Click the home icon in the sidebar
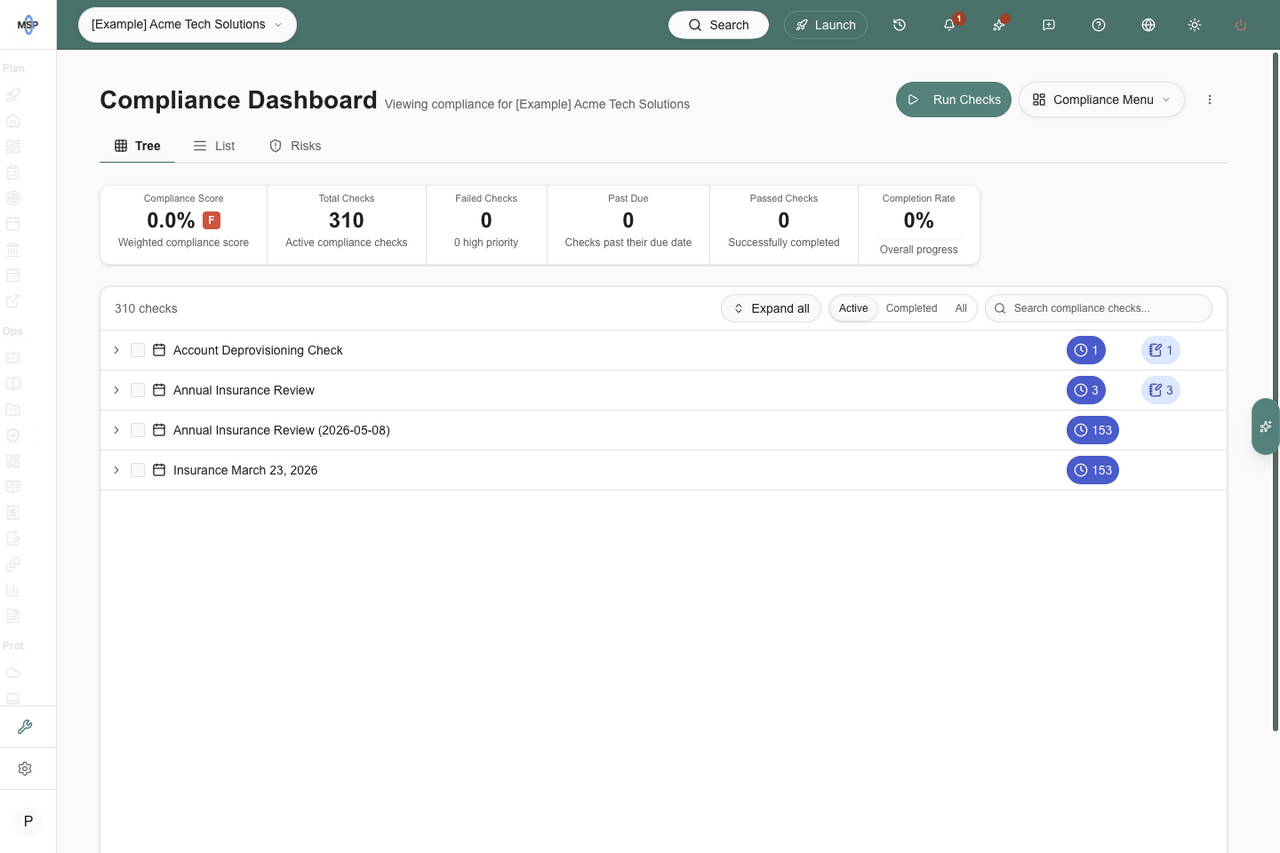1280x853 pixels. pyautogui.click(x=13, y=121)
